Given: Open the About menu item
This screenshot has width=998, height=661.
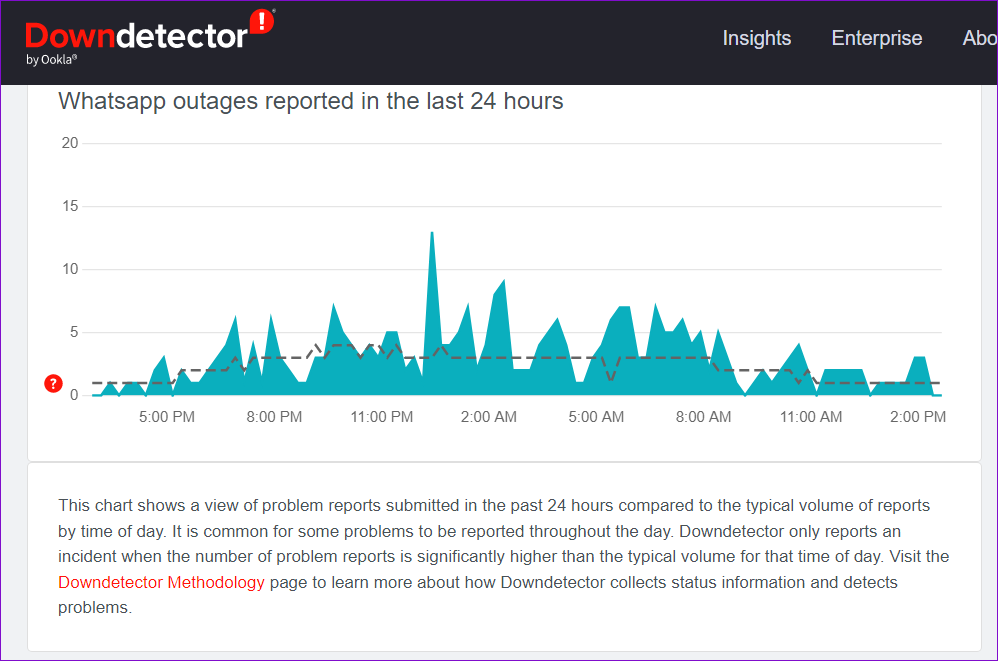Looking at the screenshot, I should point(980,38).
